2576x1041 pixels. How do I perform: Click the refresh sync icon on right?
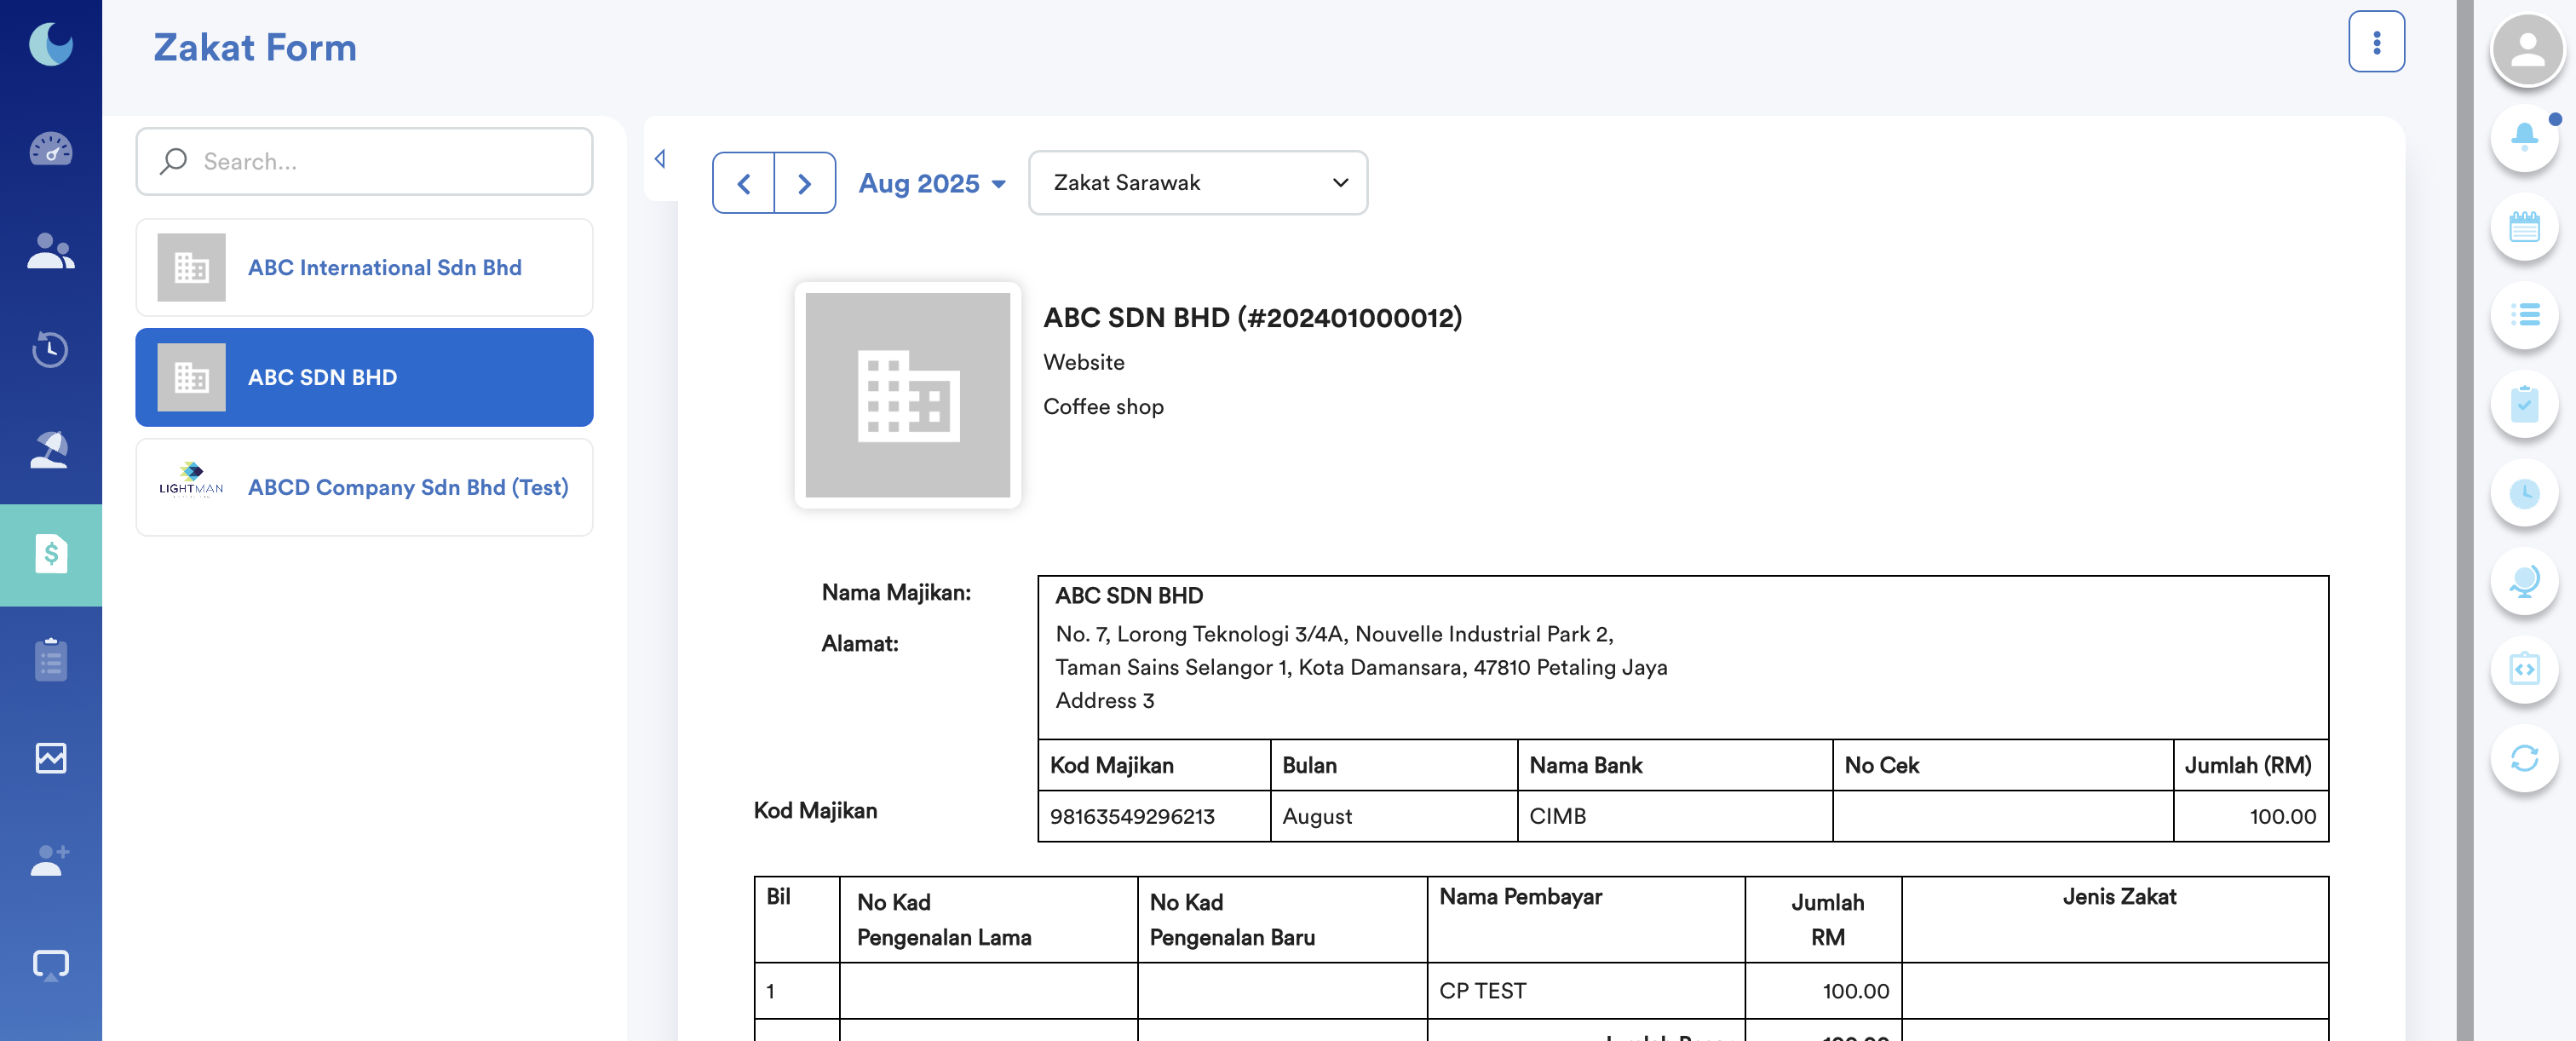pos(2524,758)
